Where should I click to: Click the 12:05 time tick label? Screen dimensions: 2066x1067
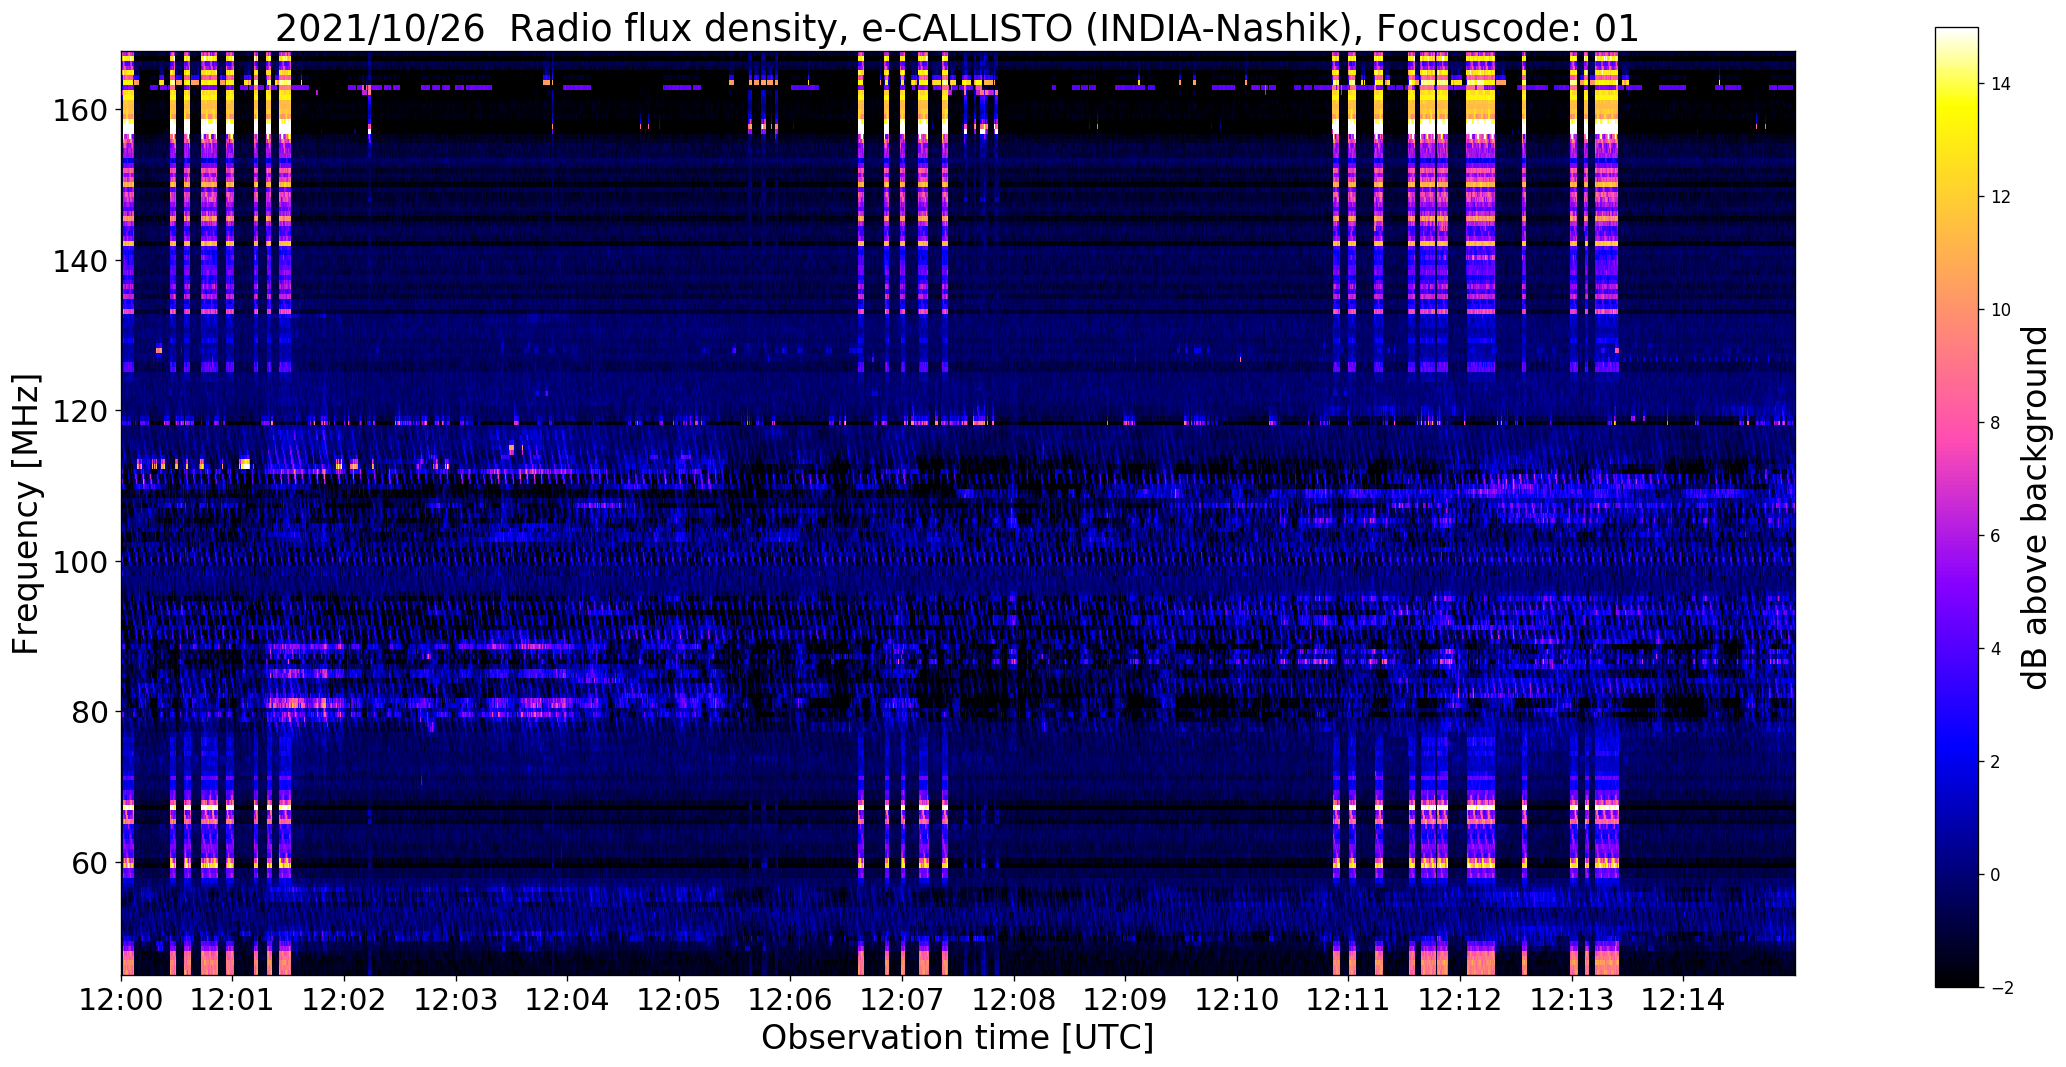(x=679, y=998)
